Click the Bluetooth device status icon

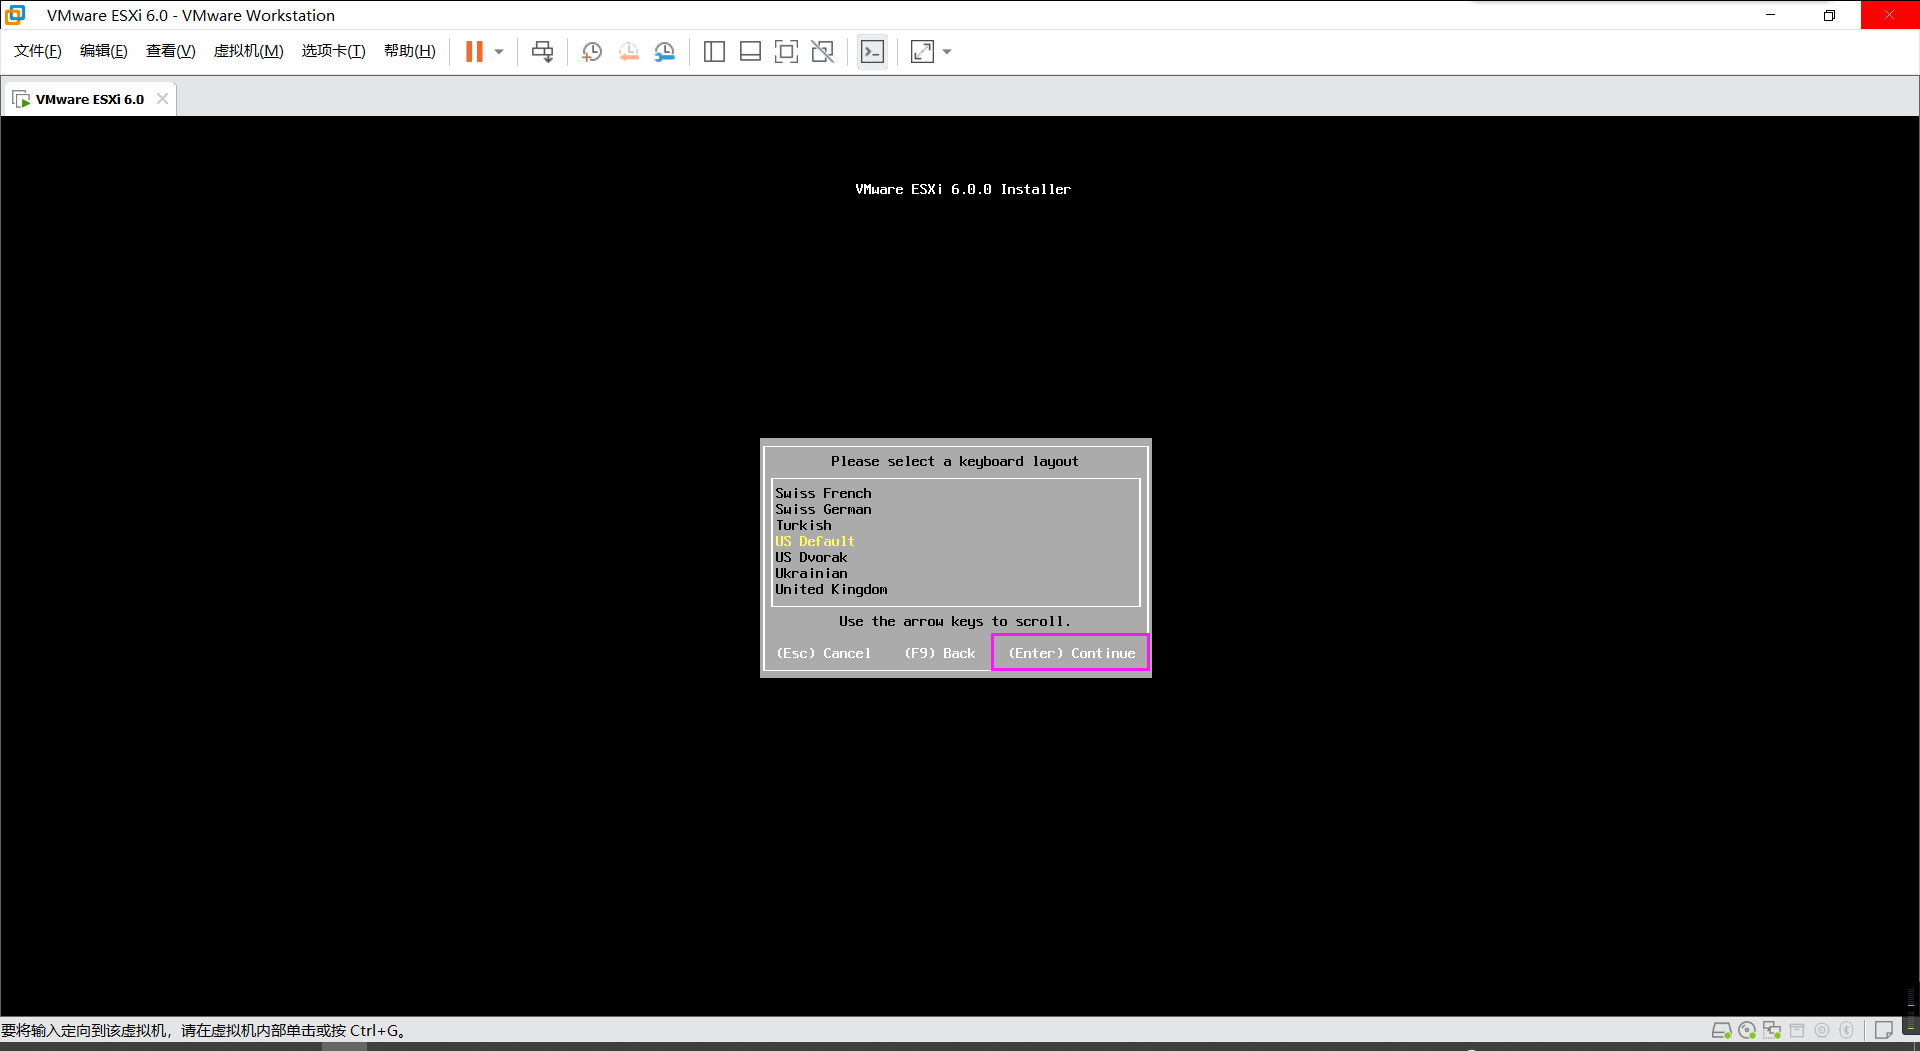pos(1847,1030)
